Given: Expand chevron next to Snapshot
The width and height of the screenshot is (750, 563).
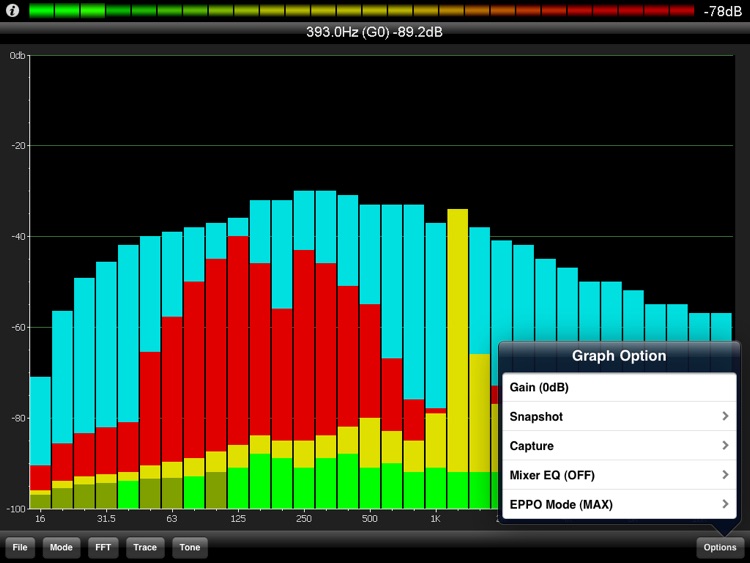Looking at the screenshot, I should tap(725, 416).
